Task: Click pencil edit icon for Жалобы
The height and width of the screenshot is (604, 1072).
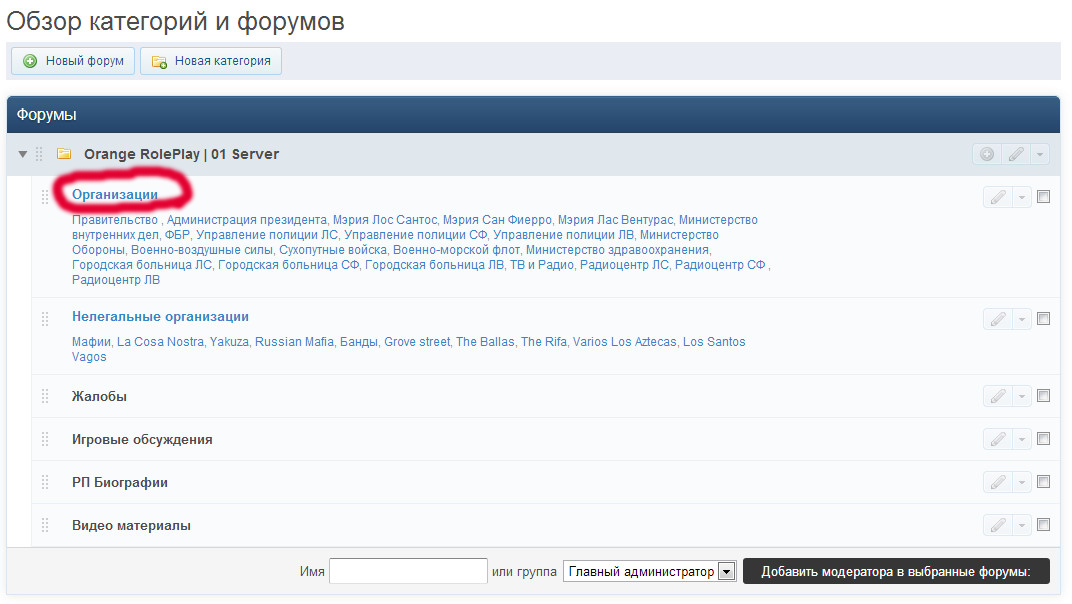Action: (998, 395)
